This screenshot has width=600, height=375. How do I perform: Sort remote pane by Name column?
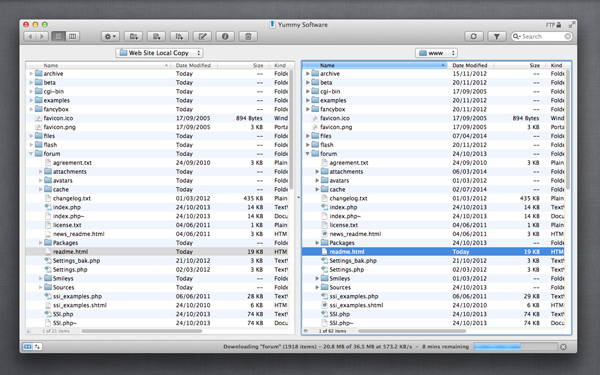[374, 65]
